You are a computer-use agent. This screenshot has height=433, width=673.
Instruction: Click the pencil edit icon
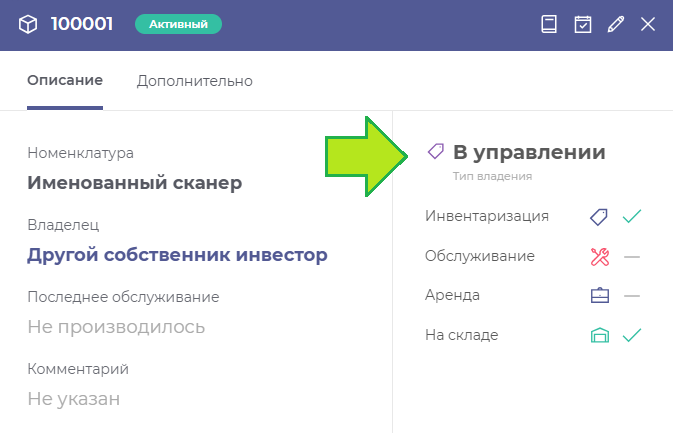point(615,25)
